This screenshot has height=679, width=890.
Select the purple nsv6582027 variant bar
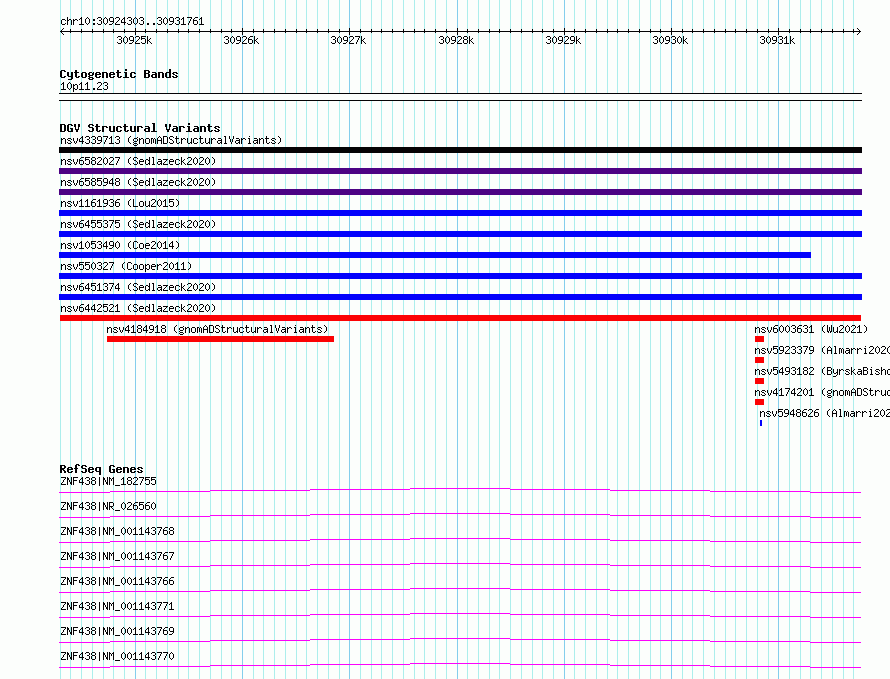(460, 171)
